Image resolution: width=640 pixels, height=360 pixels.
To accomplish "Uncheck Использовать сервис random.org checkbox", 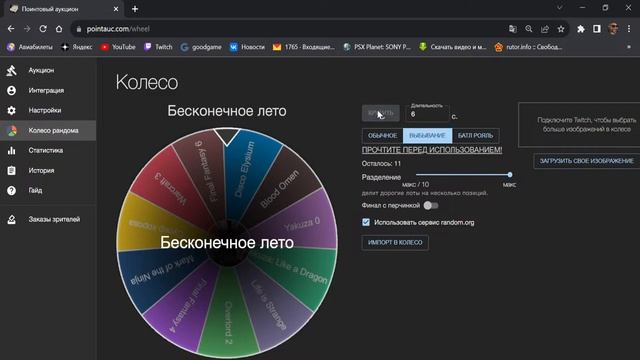I will click(x=366, y=222).
